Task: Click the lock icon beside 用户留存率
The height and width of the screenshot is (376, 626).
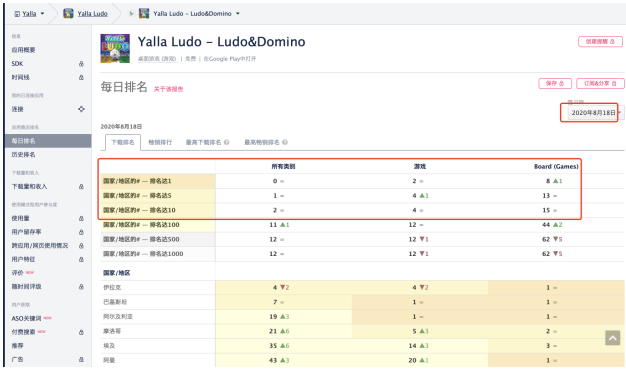Action: [x=81, y=232]
